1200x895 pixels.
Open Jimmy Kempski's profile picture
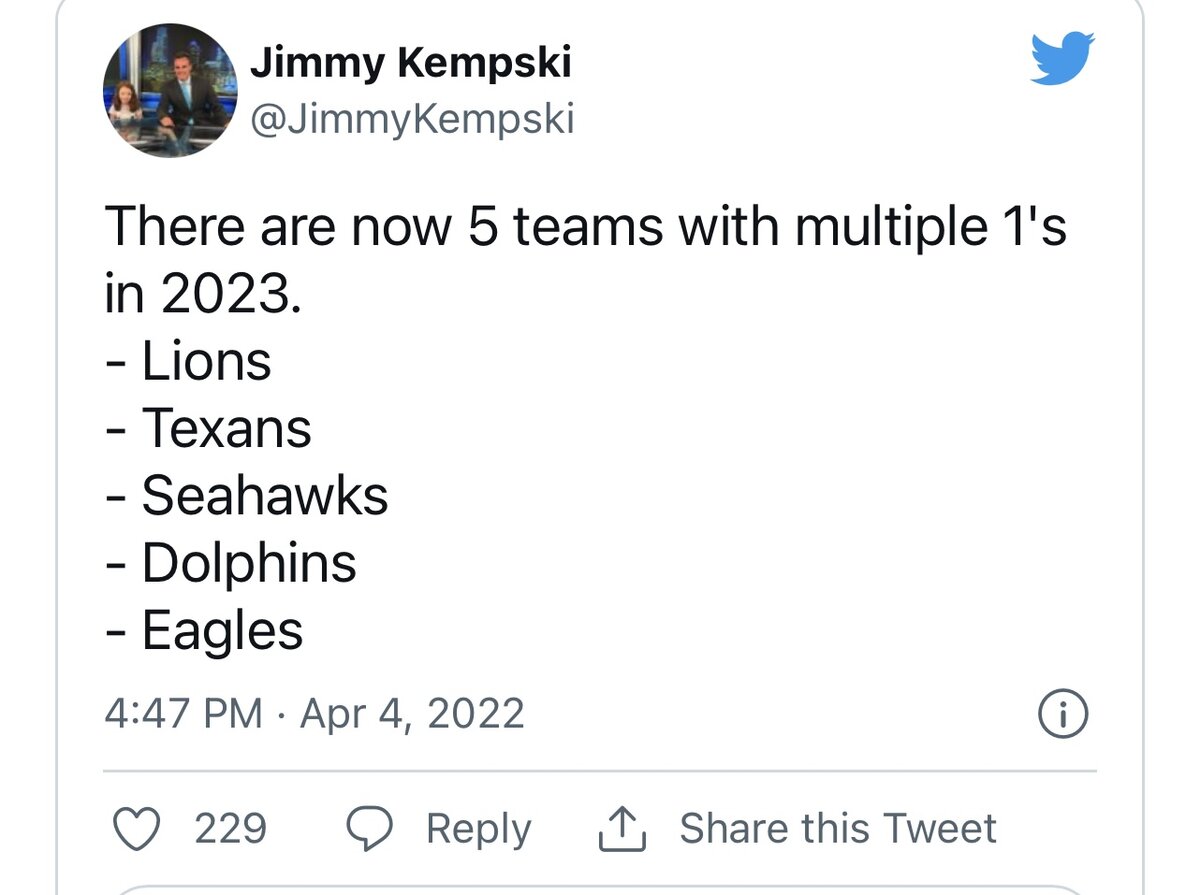[168, 91]
